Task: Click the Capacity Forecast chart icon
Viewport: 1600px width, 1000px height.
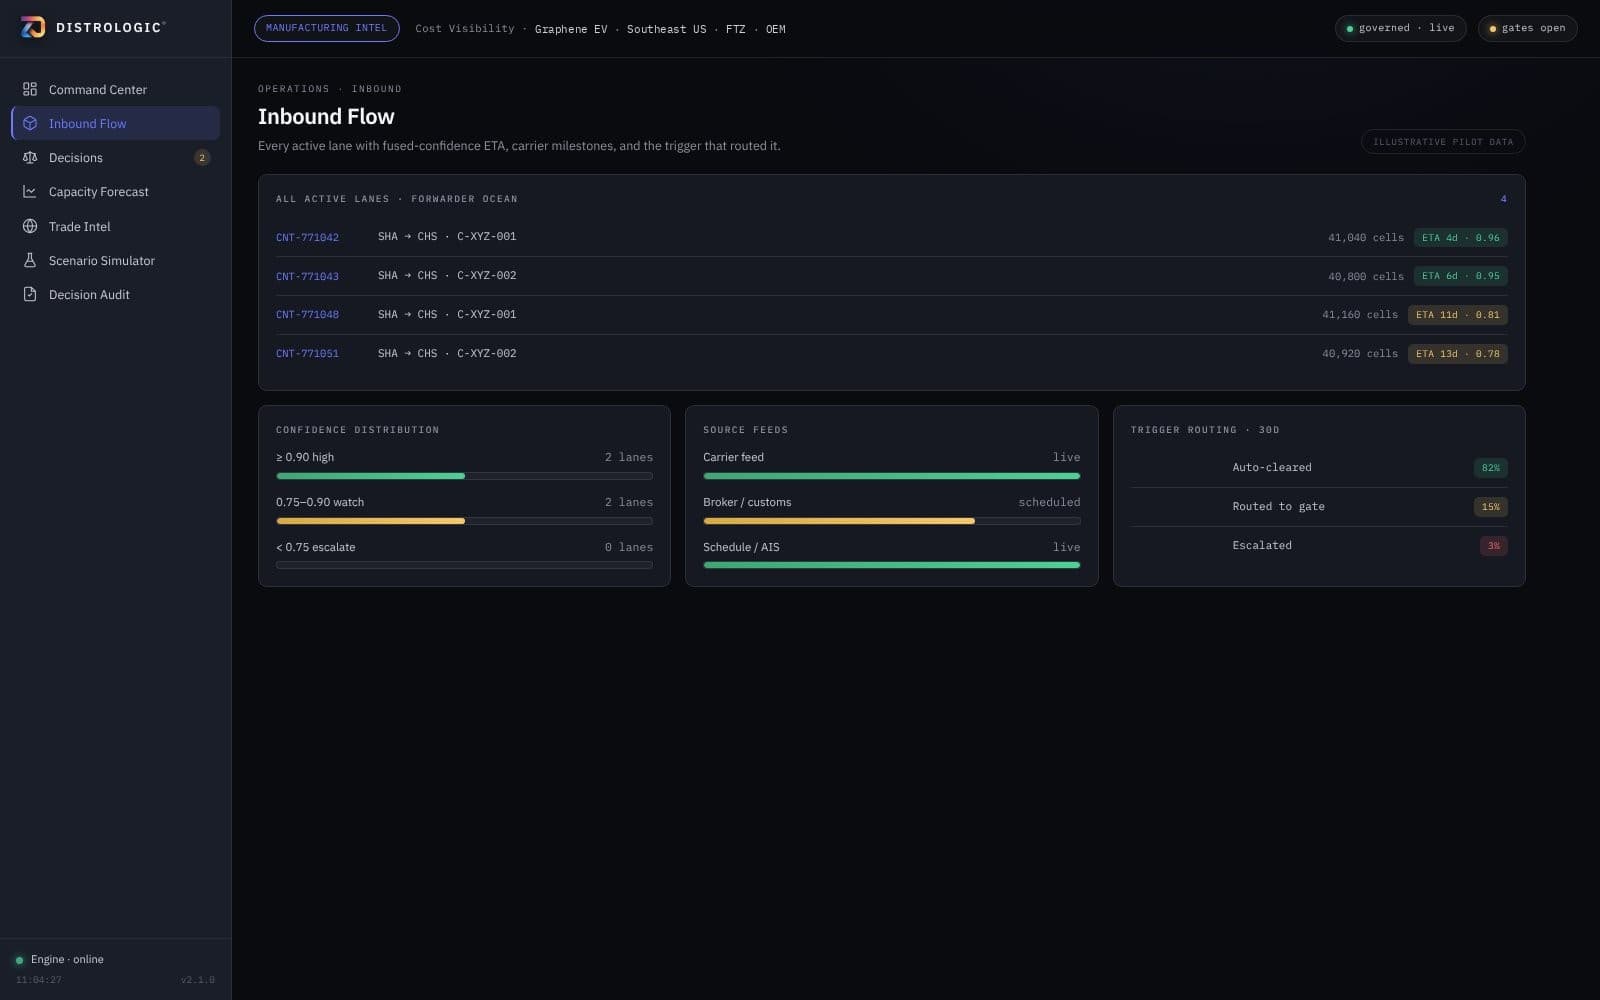Action: [x=30, y=191]
